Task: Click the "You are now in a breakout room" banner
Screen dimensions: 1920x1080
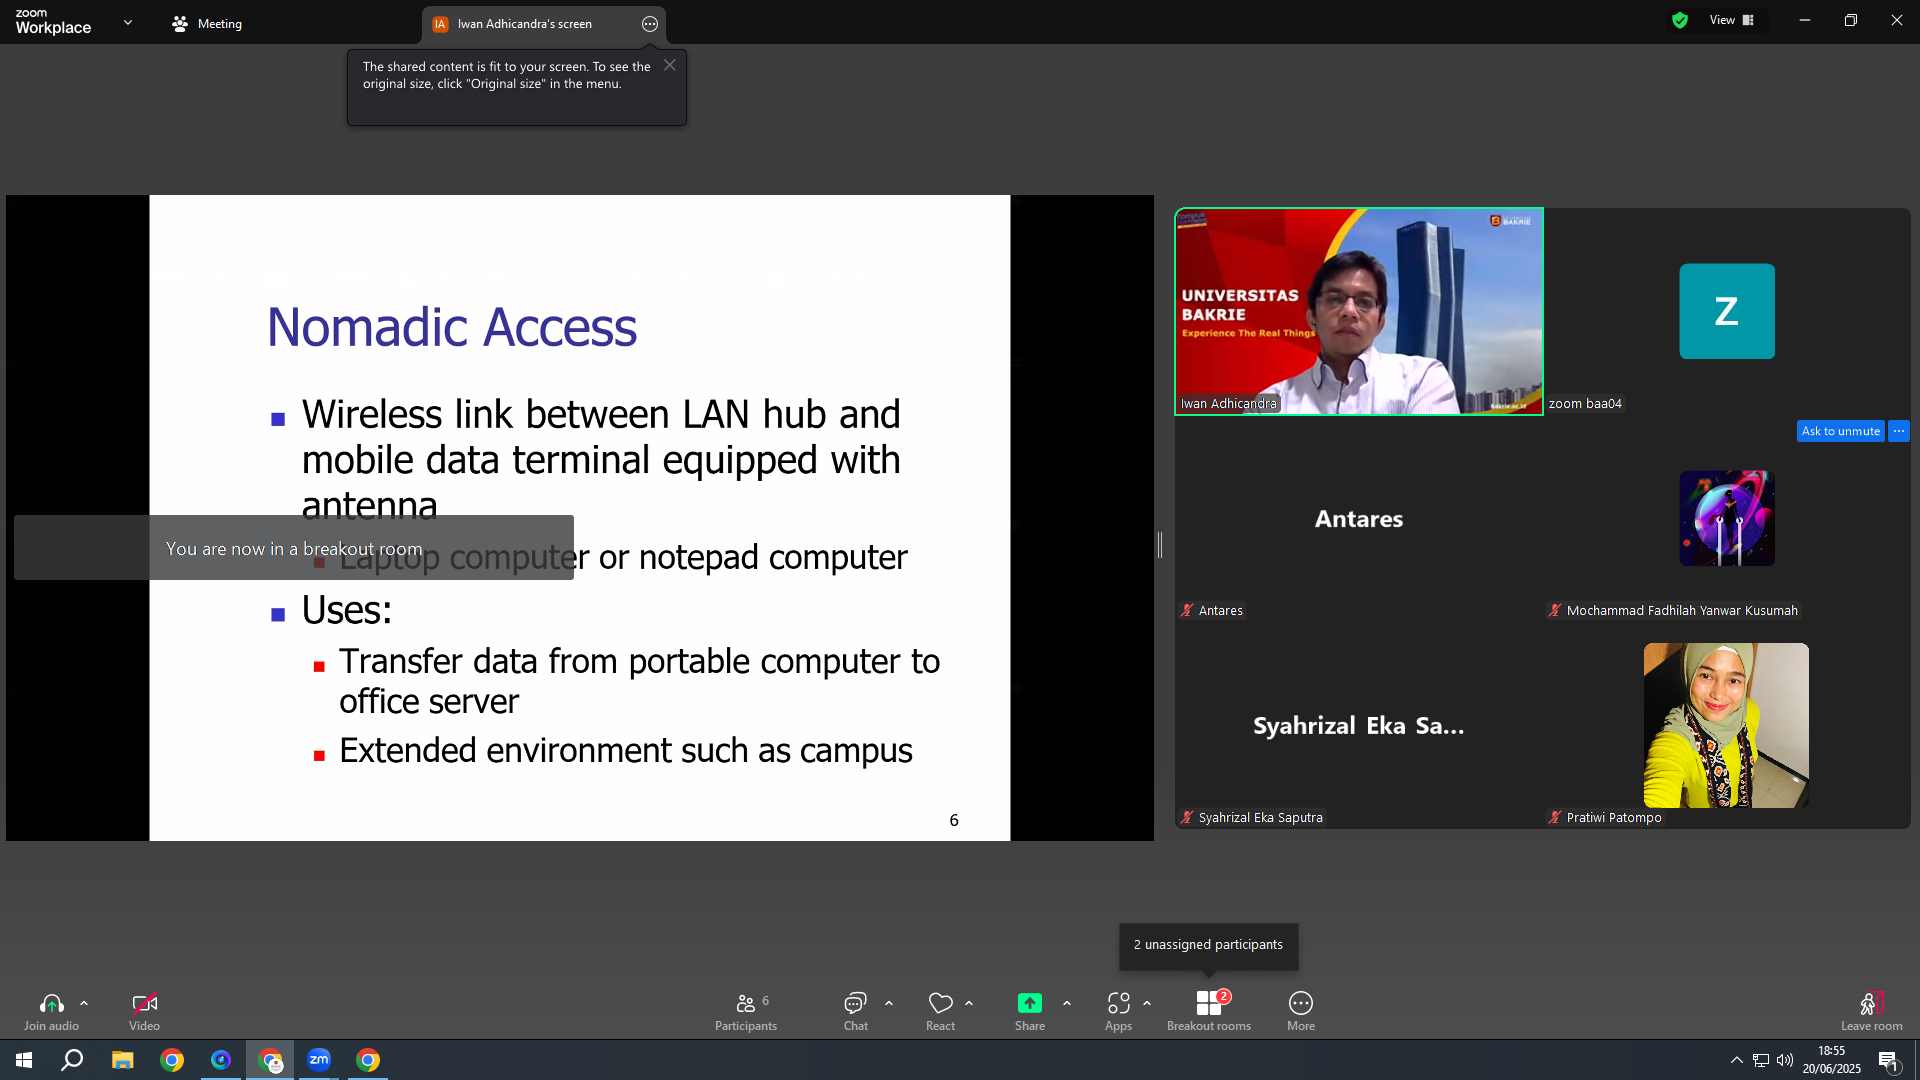Action: (x=294, y=548)
